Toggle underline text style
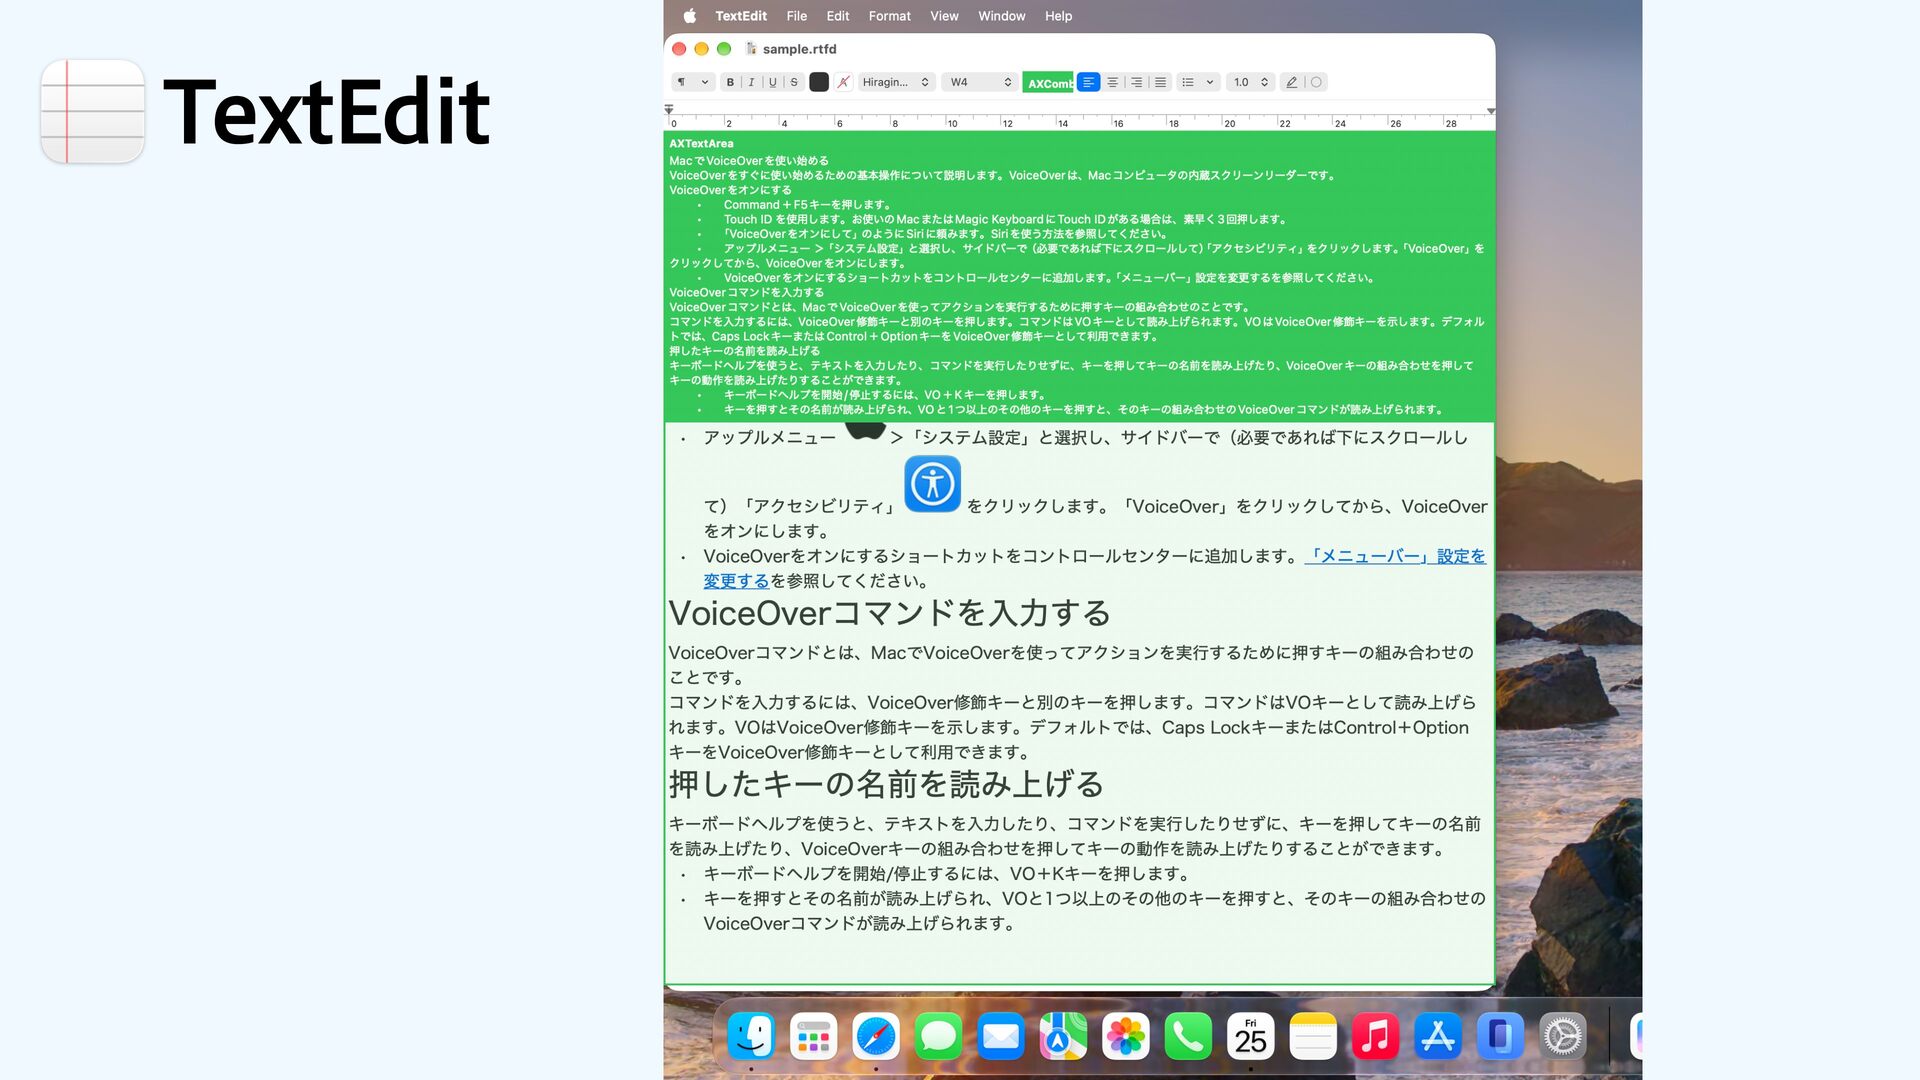This screenshot has height=1080, width=1920. pos(772,83)
